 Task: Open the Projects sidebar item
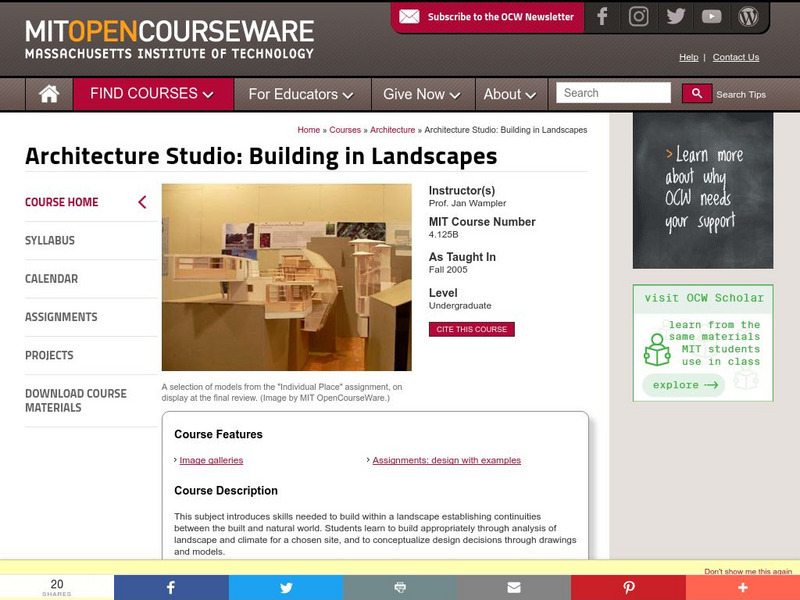[x=49, y=355]
